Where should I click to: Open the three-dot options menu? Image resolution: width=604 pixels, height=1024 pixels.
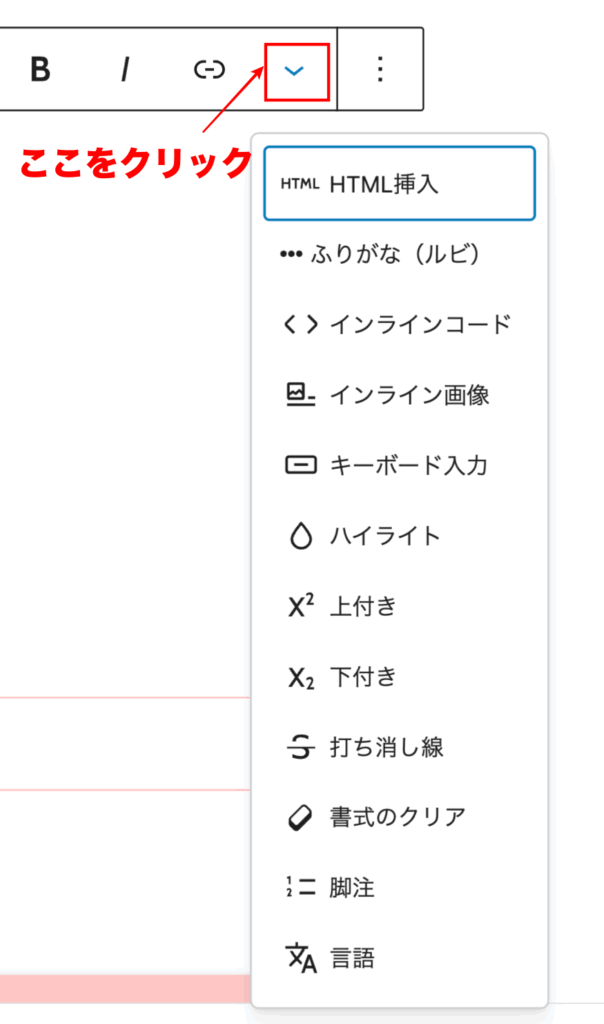click(379, 69)
